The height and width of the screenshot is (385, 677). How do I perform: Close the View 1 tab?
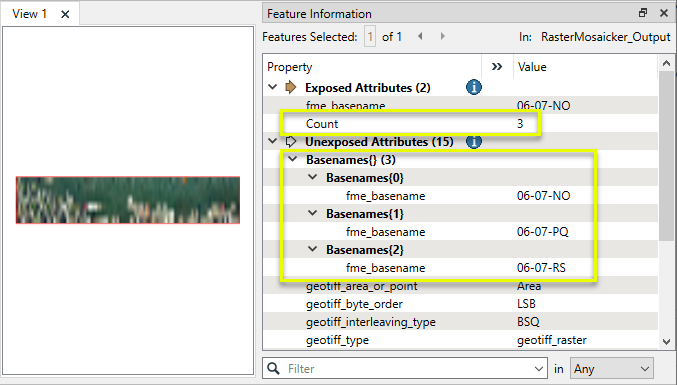click(65, 14)
